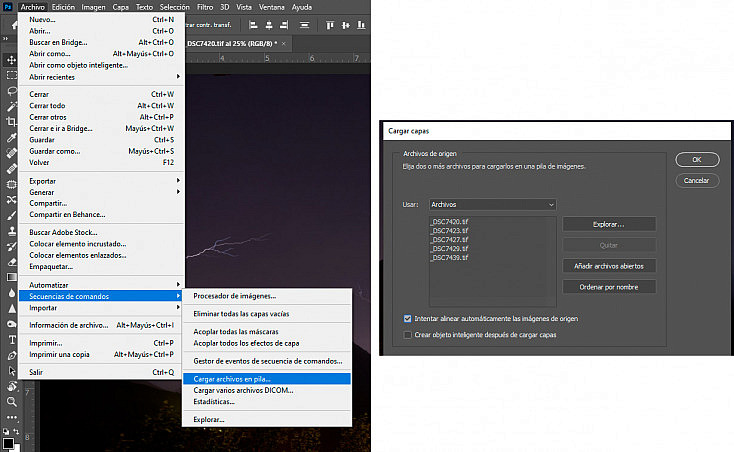
Task: Select the Zoom magnifier tool
Action: [11, 401]
